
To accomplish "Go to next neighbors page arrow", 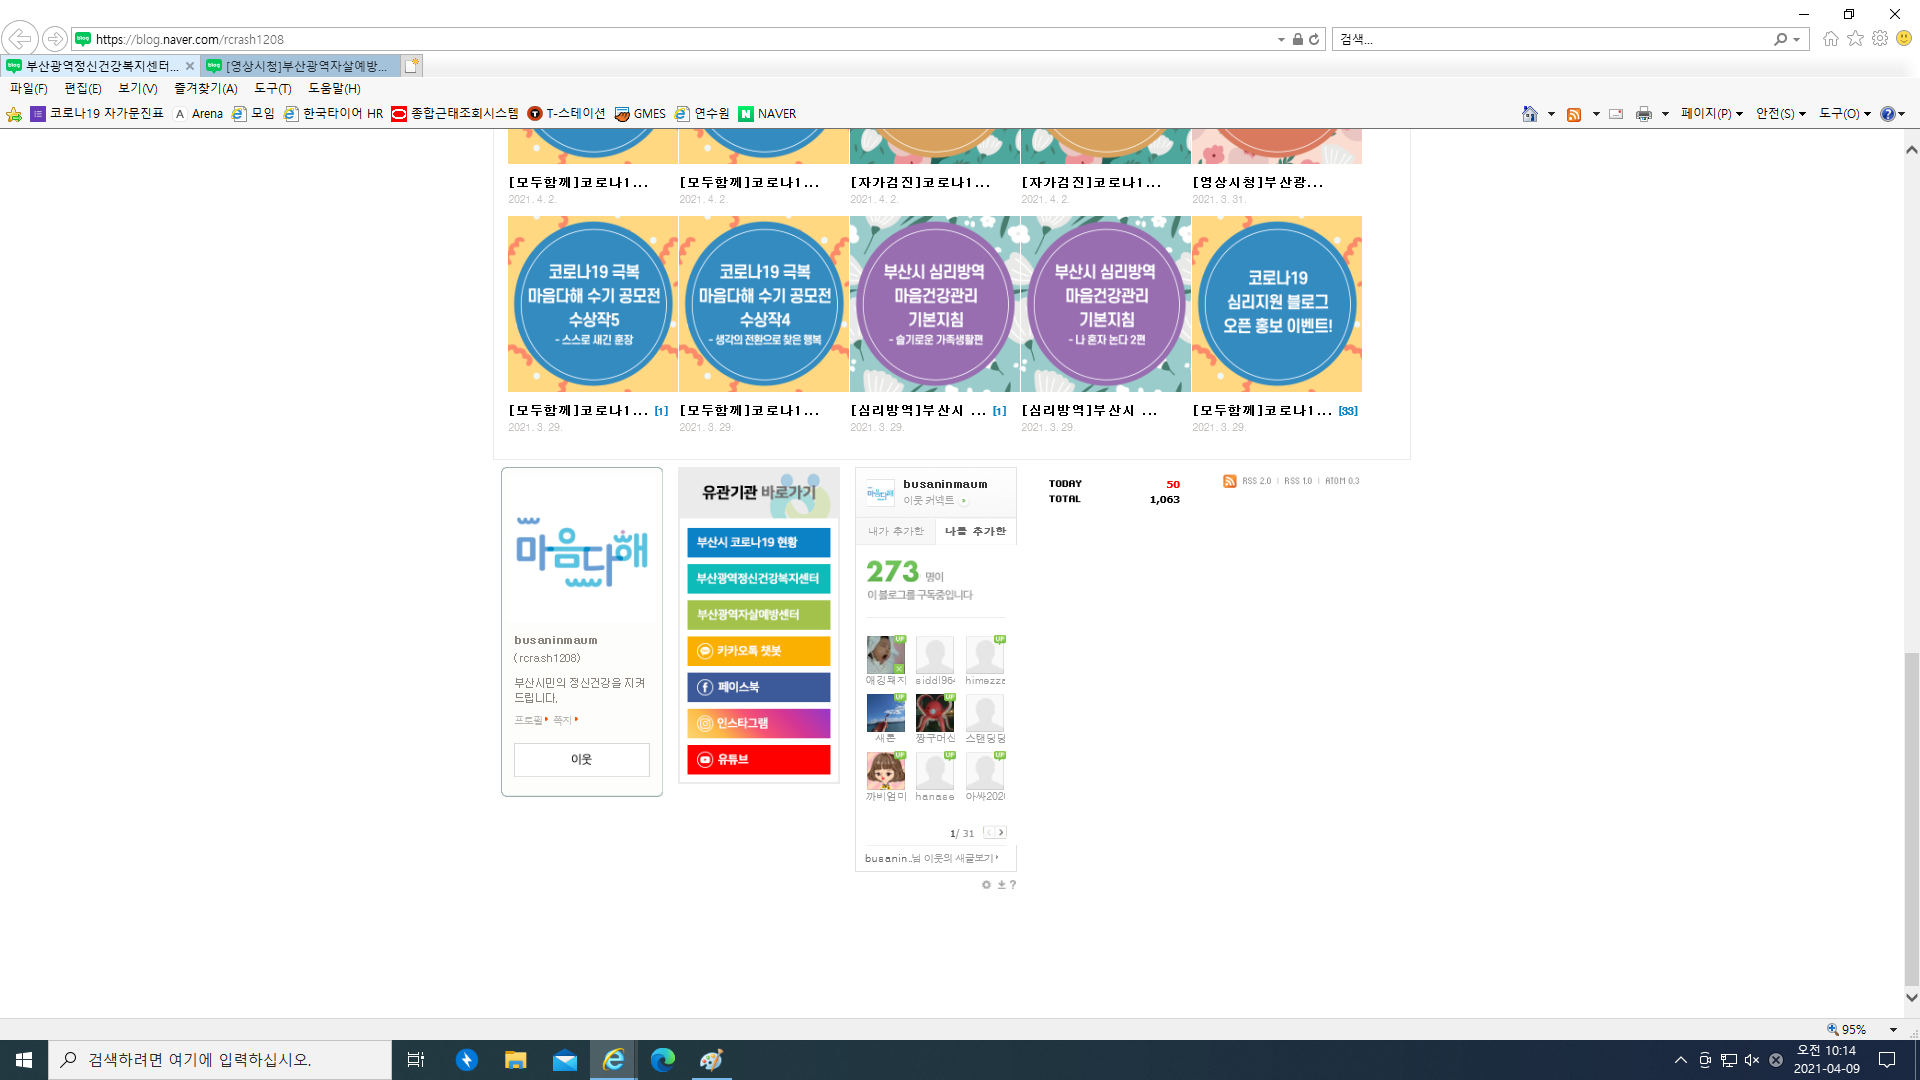I will point(1001,832).
